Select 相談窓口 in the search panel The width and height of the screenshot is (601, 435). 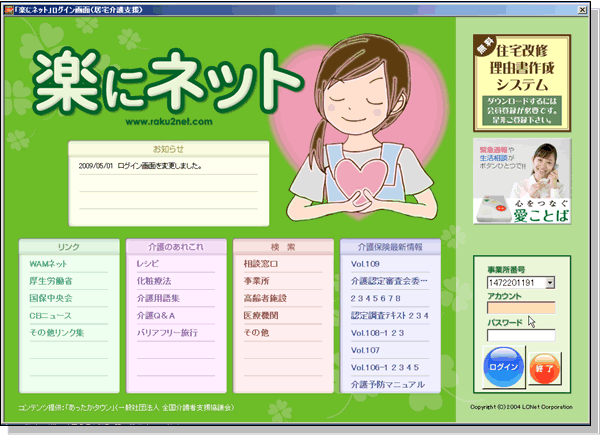[x=261, y=264]
